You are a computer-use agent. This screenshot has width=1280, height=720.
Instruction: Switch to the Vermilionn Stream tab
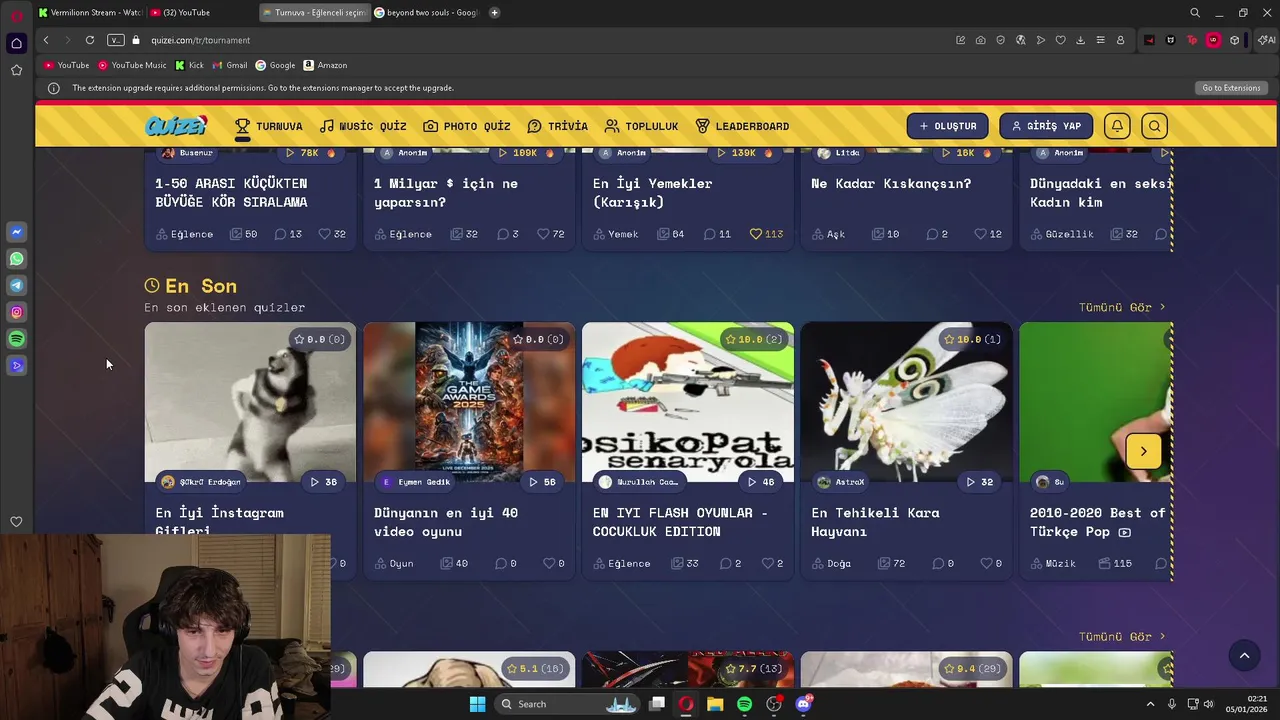tap(90, 13)
